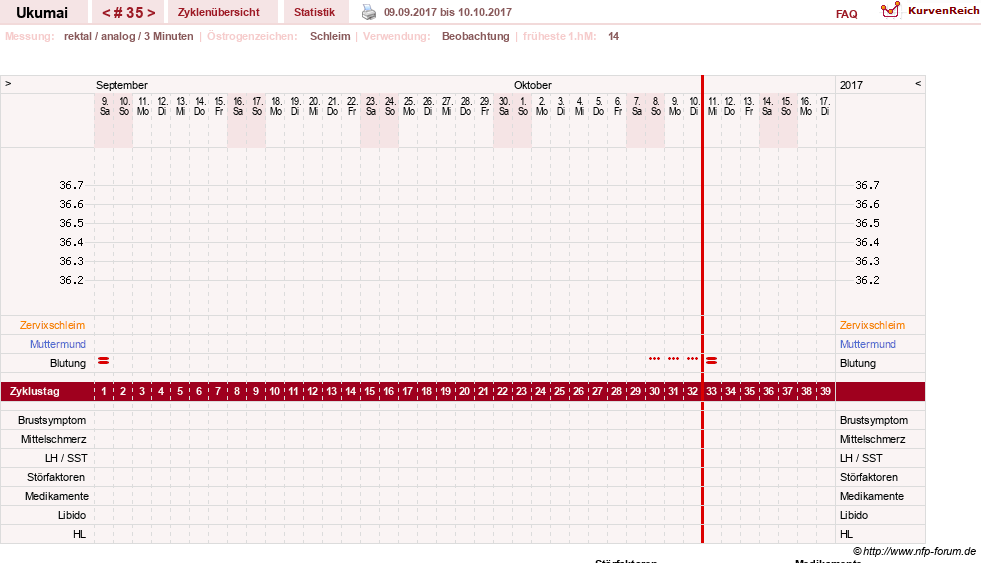Click the left 36.2 temperature label
Screen dimensions: 981x563
click(x=71, y=280)
